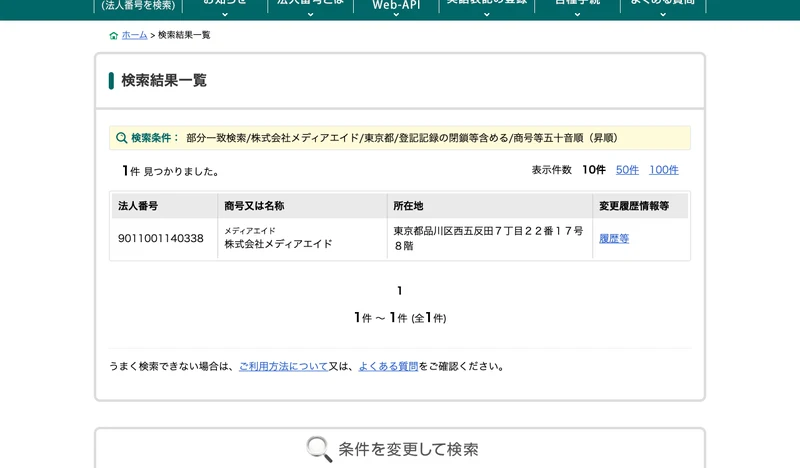Open the よくある質問 link below results
The image size is (800, 468).
(x=388, y=366)
